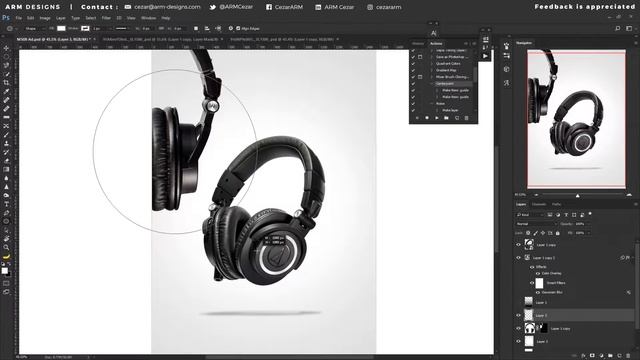
Task: Create new group folder icon in Layers
Action: 610,356
